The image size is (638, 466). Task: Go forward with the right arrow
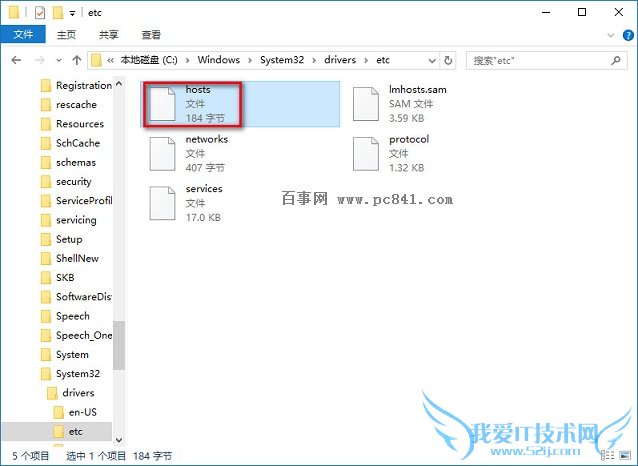click(40, 60)
